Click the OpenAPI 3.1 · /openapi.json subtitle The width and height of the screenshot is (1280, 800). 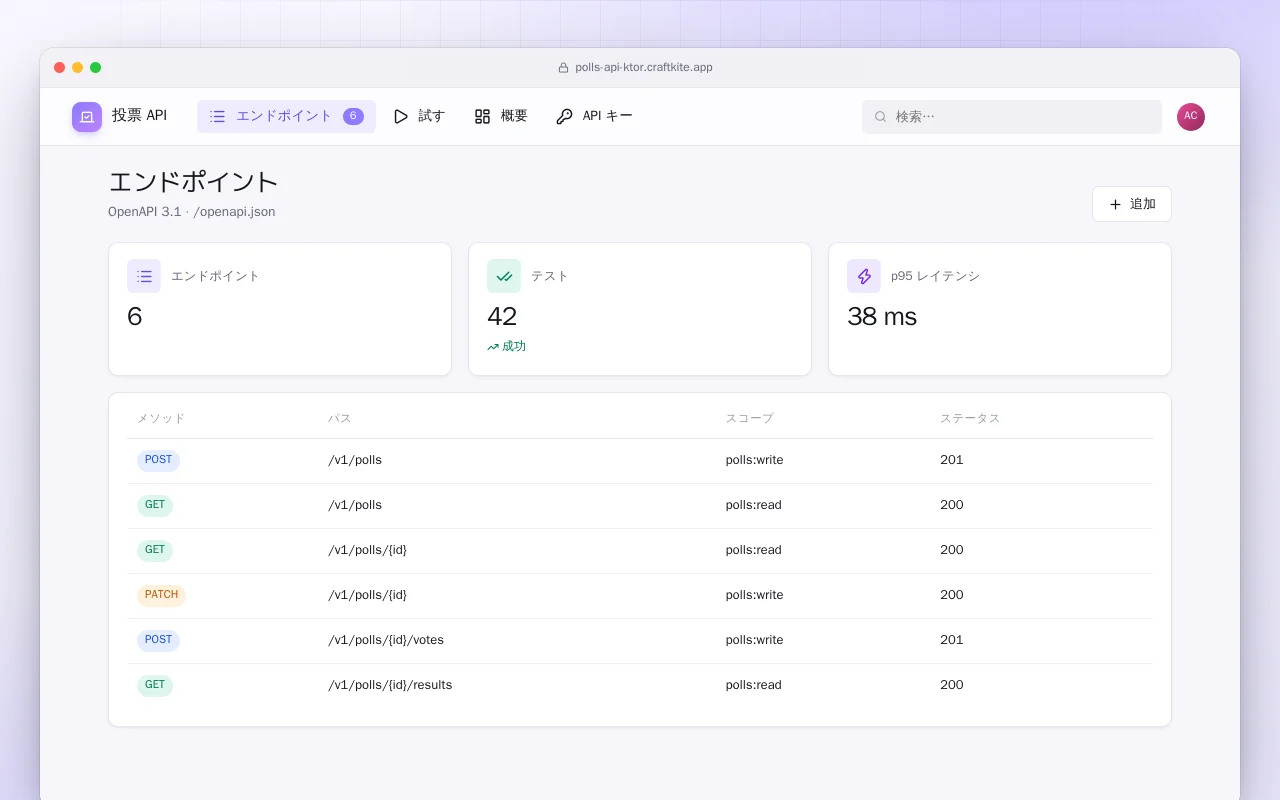(192, 212)
